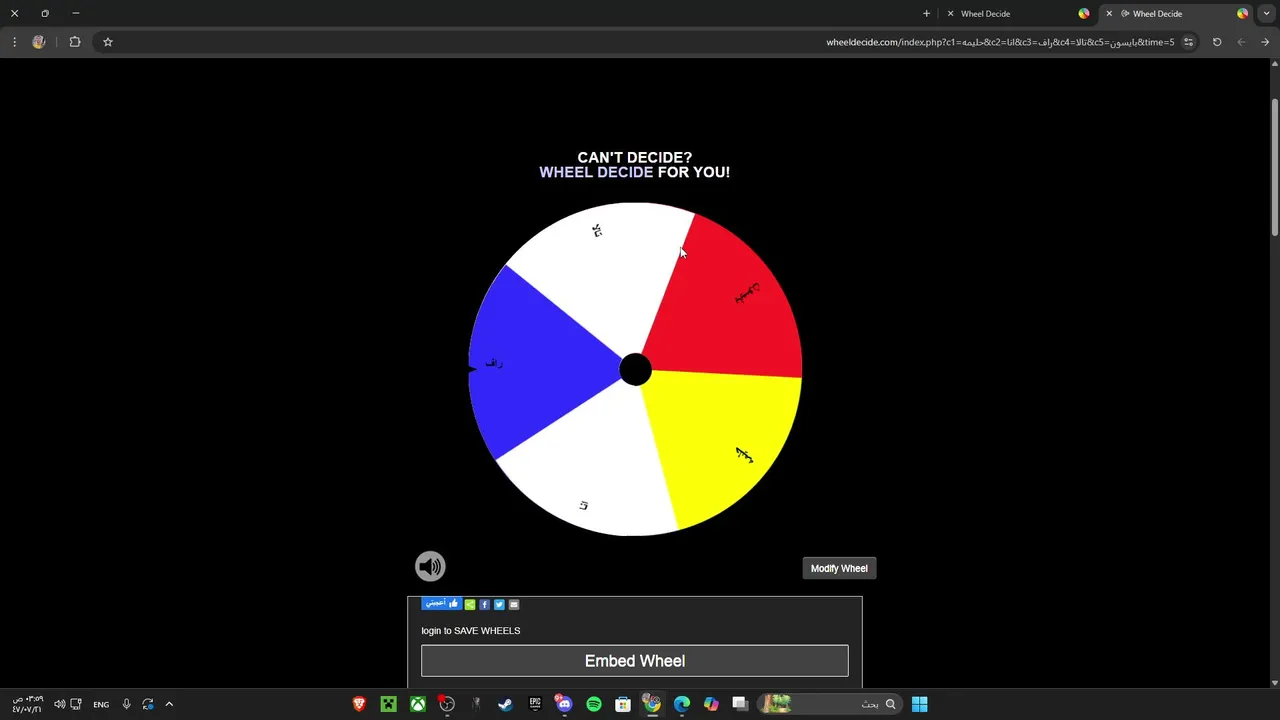
Task: Open OBS Studio from the taskbar
Action: click(447, 704)
